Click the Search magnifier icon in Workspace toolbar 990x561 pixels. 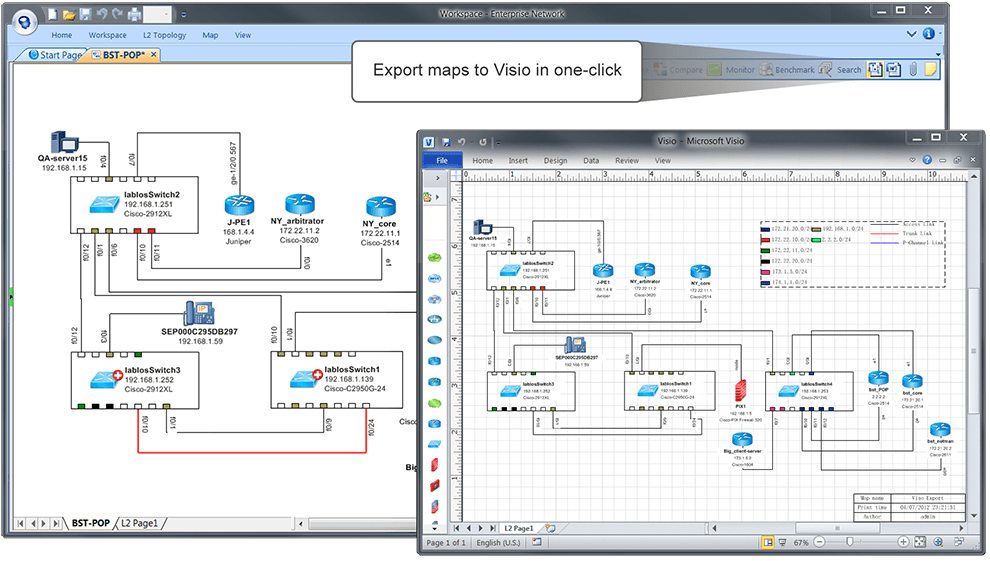(825, 69)
